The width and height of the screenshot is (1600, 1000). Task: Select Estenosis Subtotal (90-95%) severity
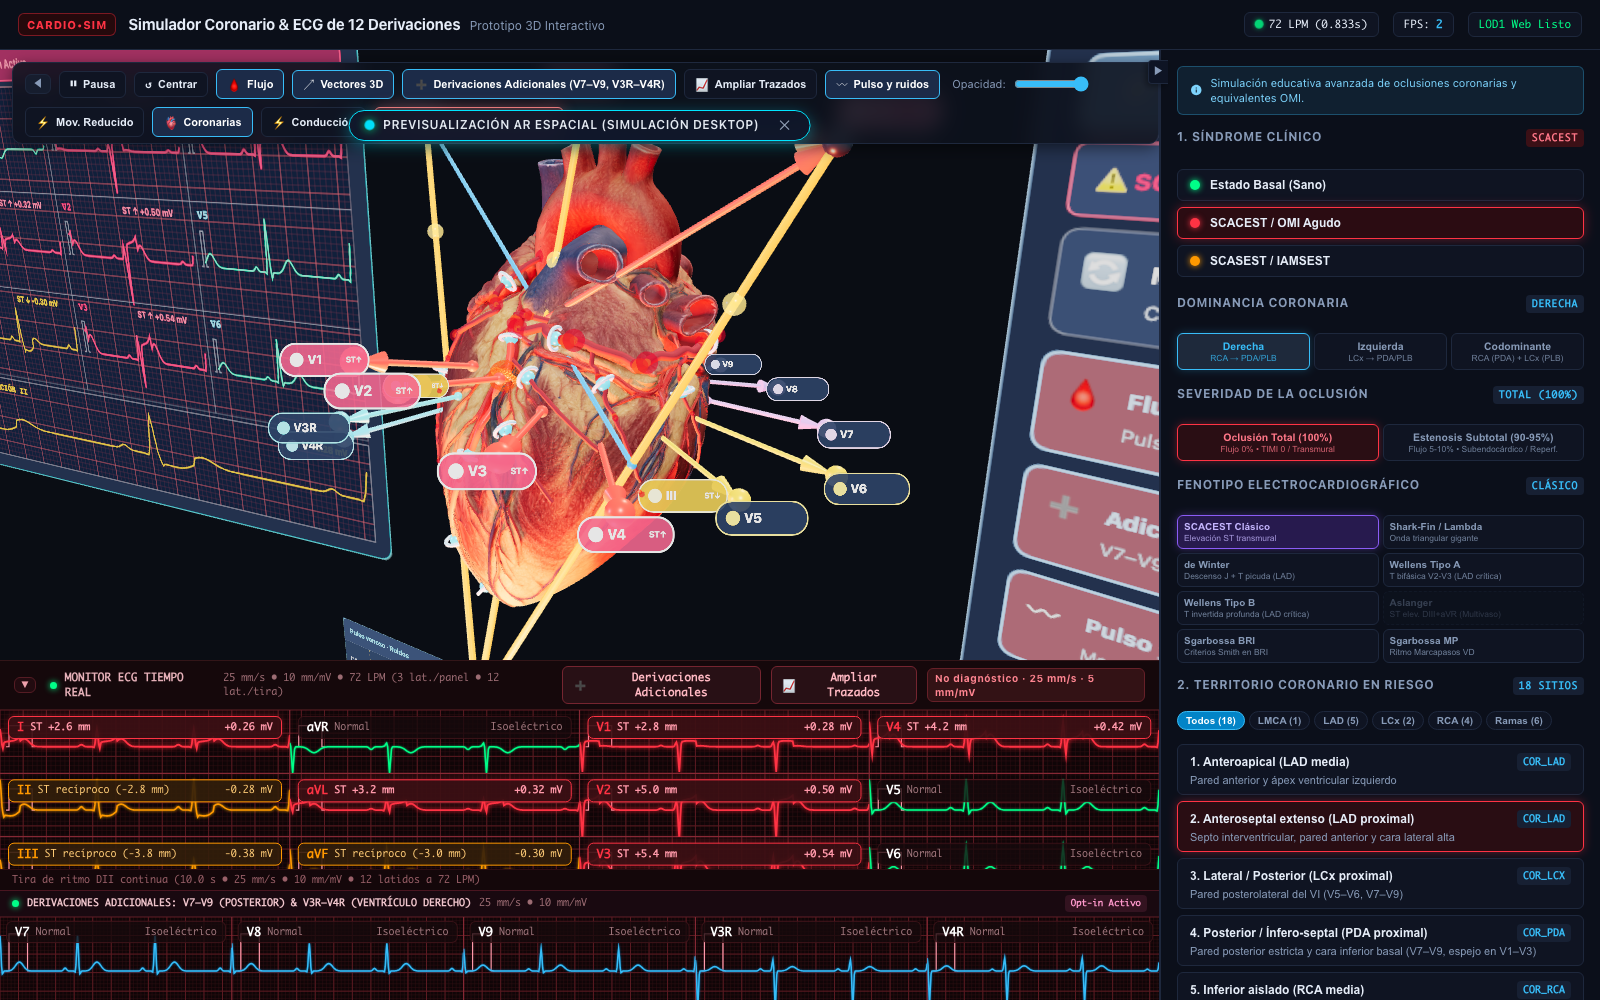[1483, 442]
